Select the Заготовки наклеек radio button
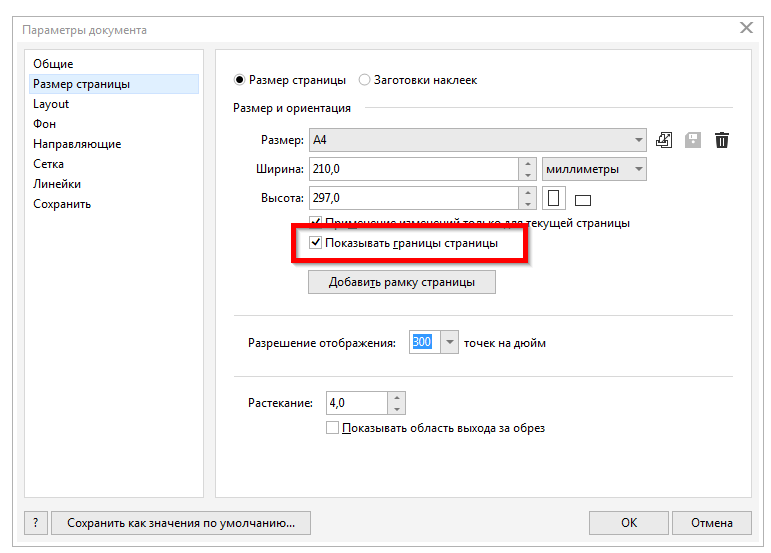The width and height of the screenshot is (771, 553). pyautogui.click(x=365, y=80)
